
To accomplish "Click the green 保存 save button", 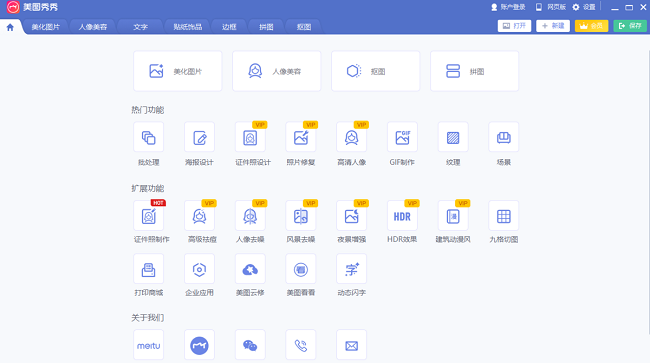I will pos(630,26).
